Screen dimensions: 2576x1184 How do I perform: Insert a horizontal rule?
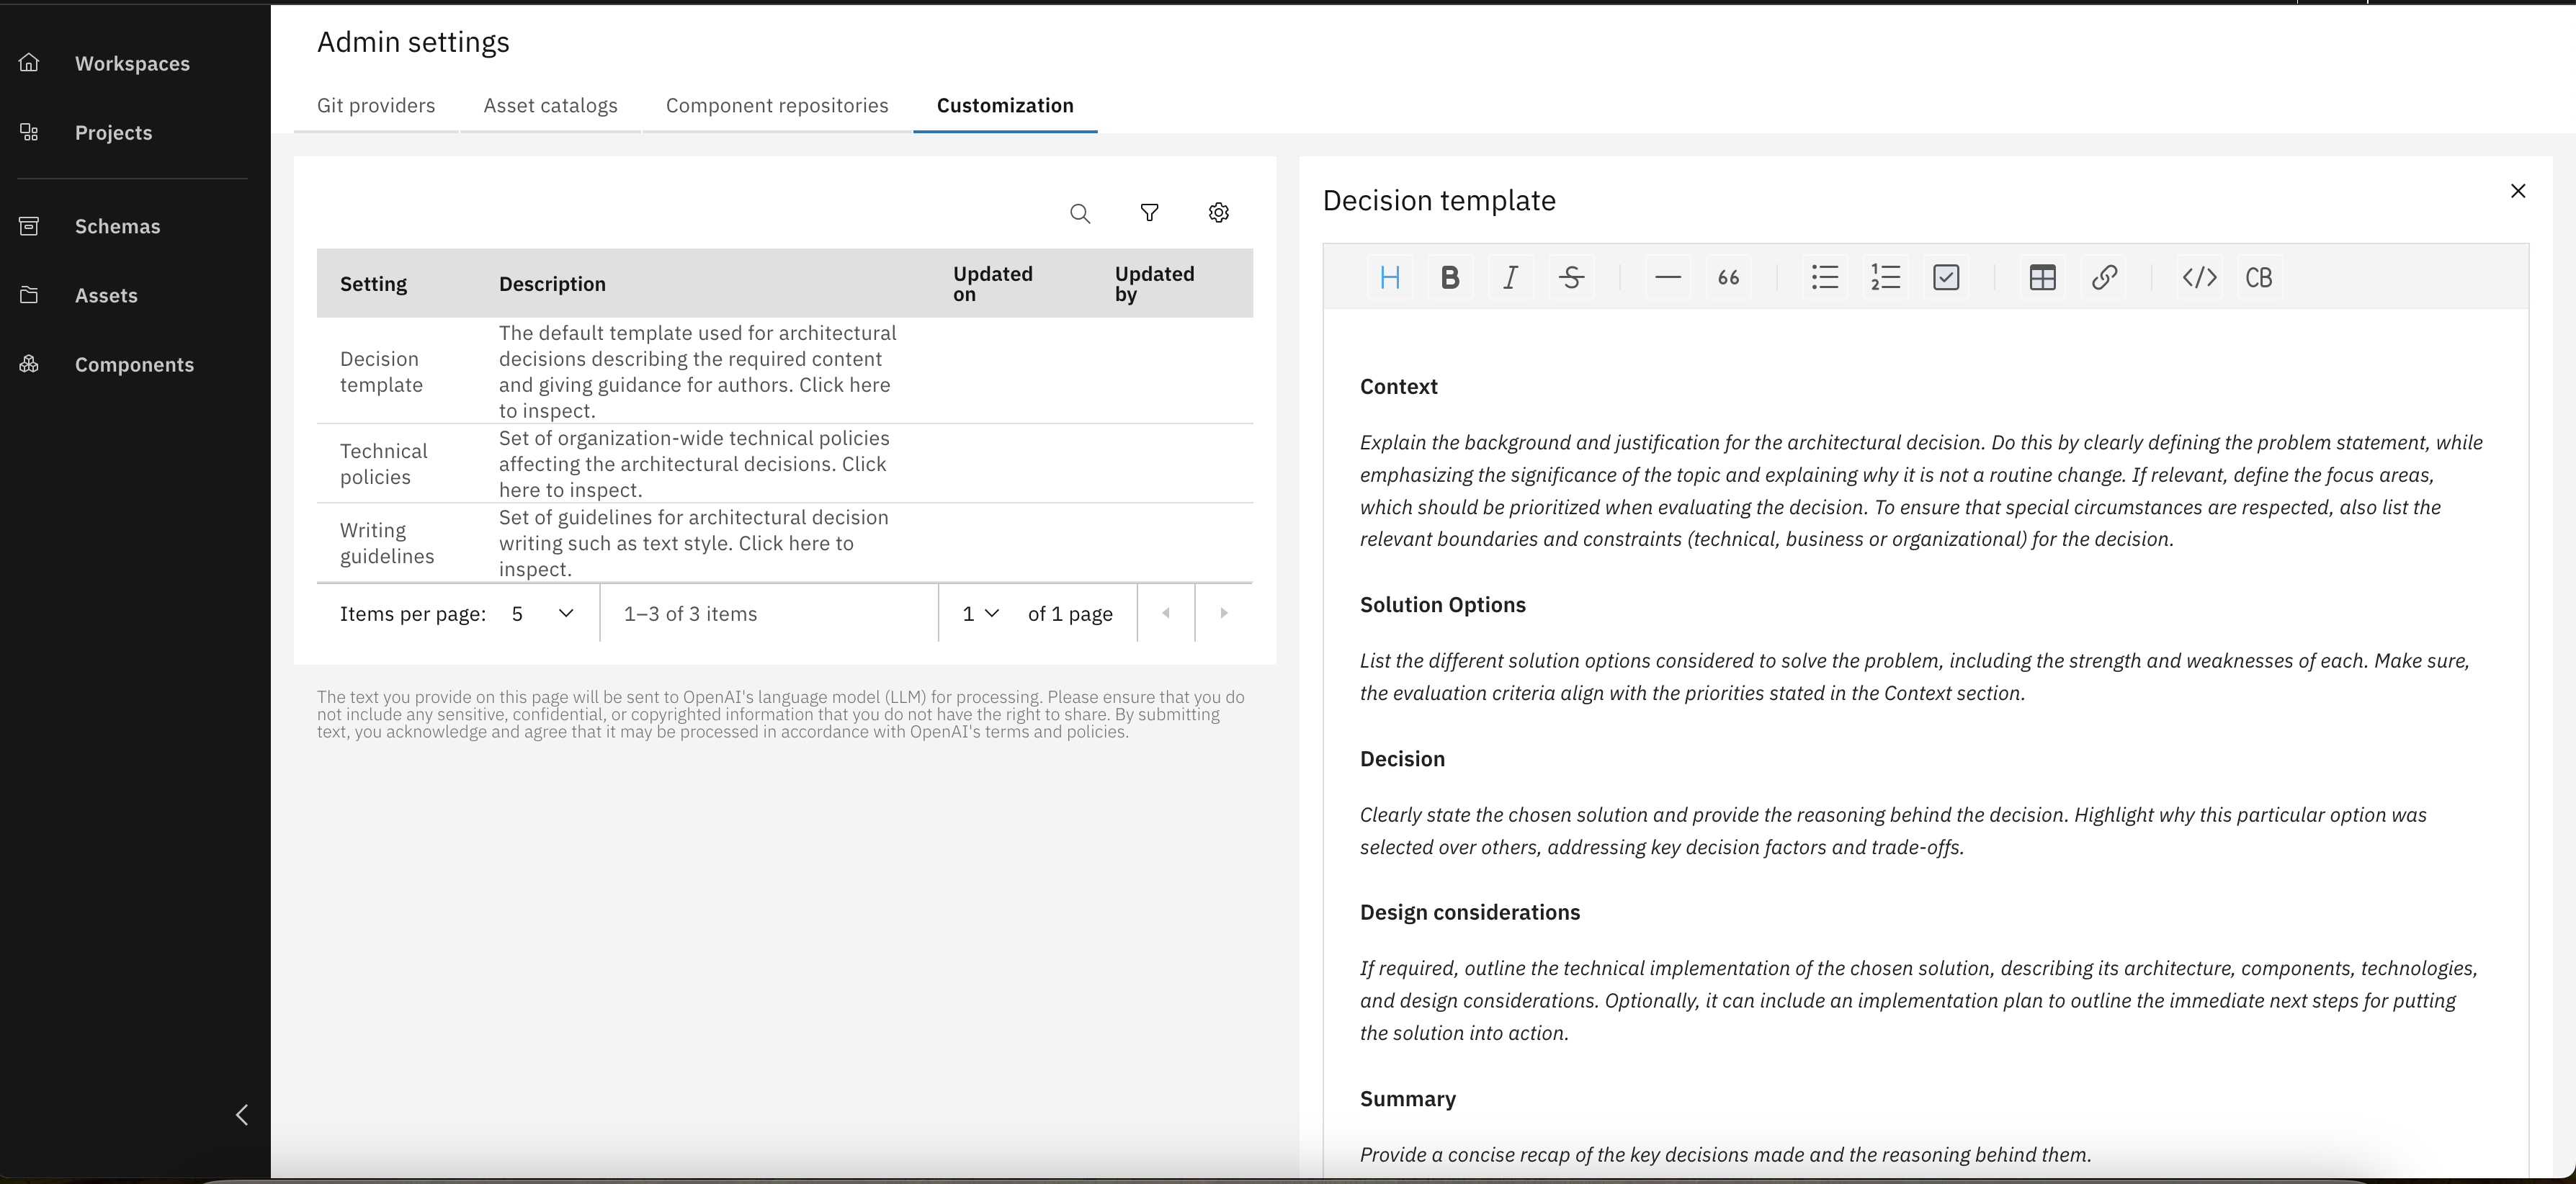pos(1667,277)
